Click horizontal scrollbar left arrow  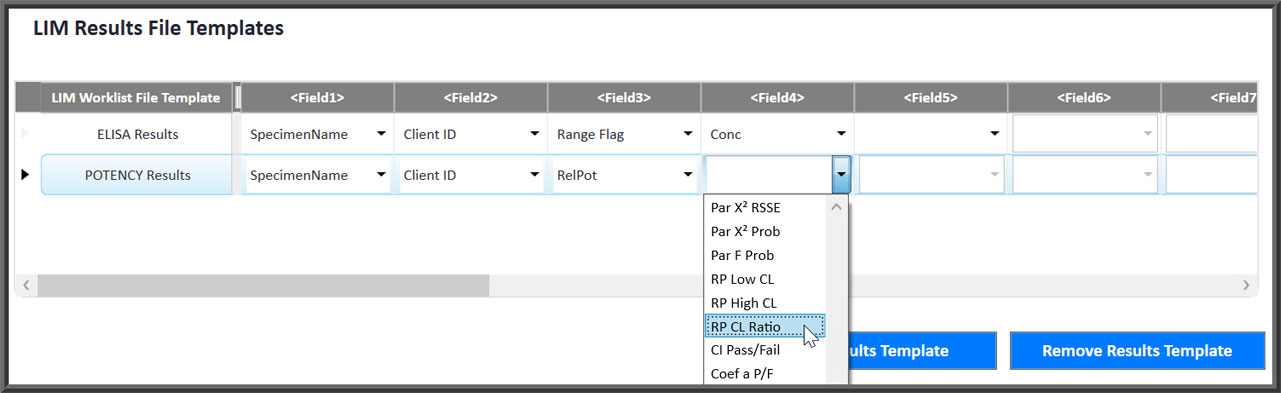[26, 285]
